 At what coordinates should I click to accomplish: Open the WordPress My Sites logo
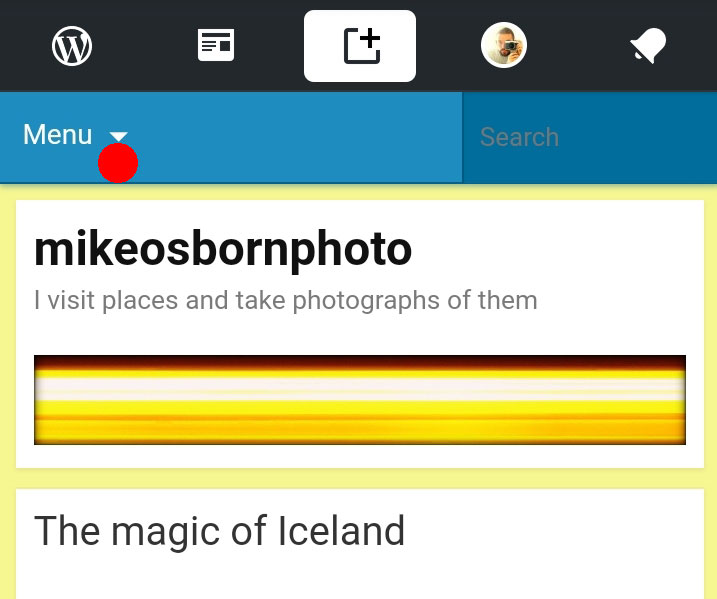tap(72, 46)
